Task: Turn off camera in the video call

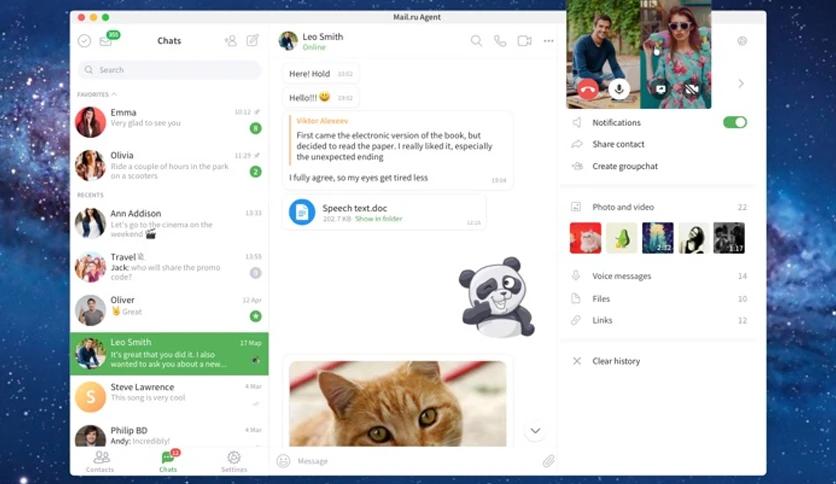Action: click(x=692, y=89)
